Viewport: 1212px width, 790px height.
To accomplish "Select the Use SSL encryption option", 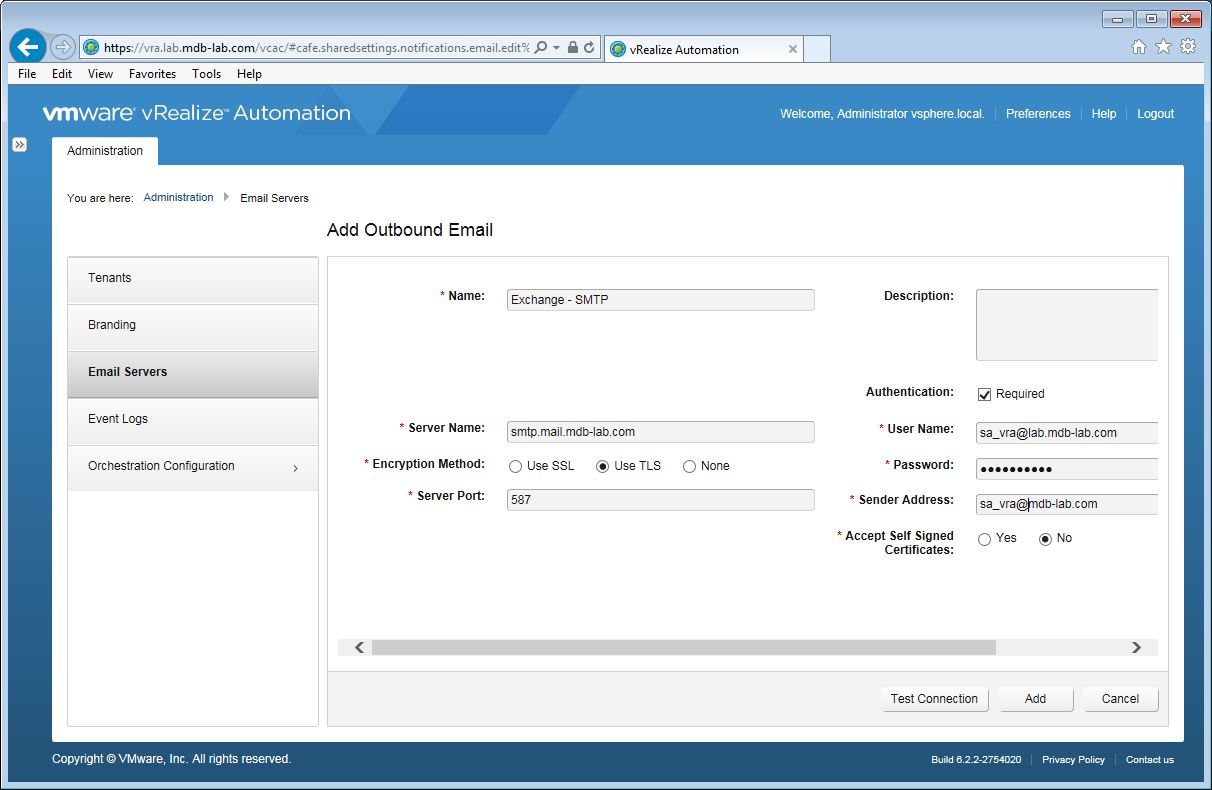I will pyautogui.click(x=516, y=466).
